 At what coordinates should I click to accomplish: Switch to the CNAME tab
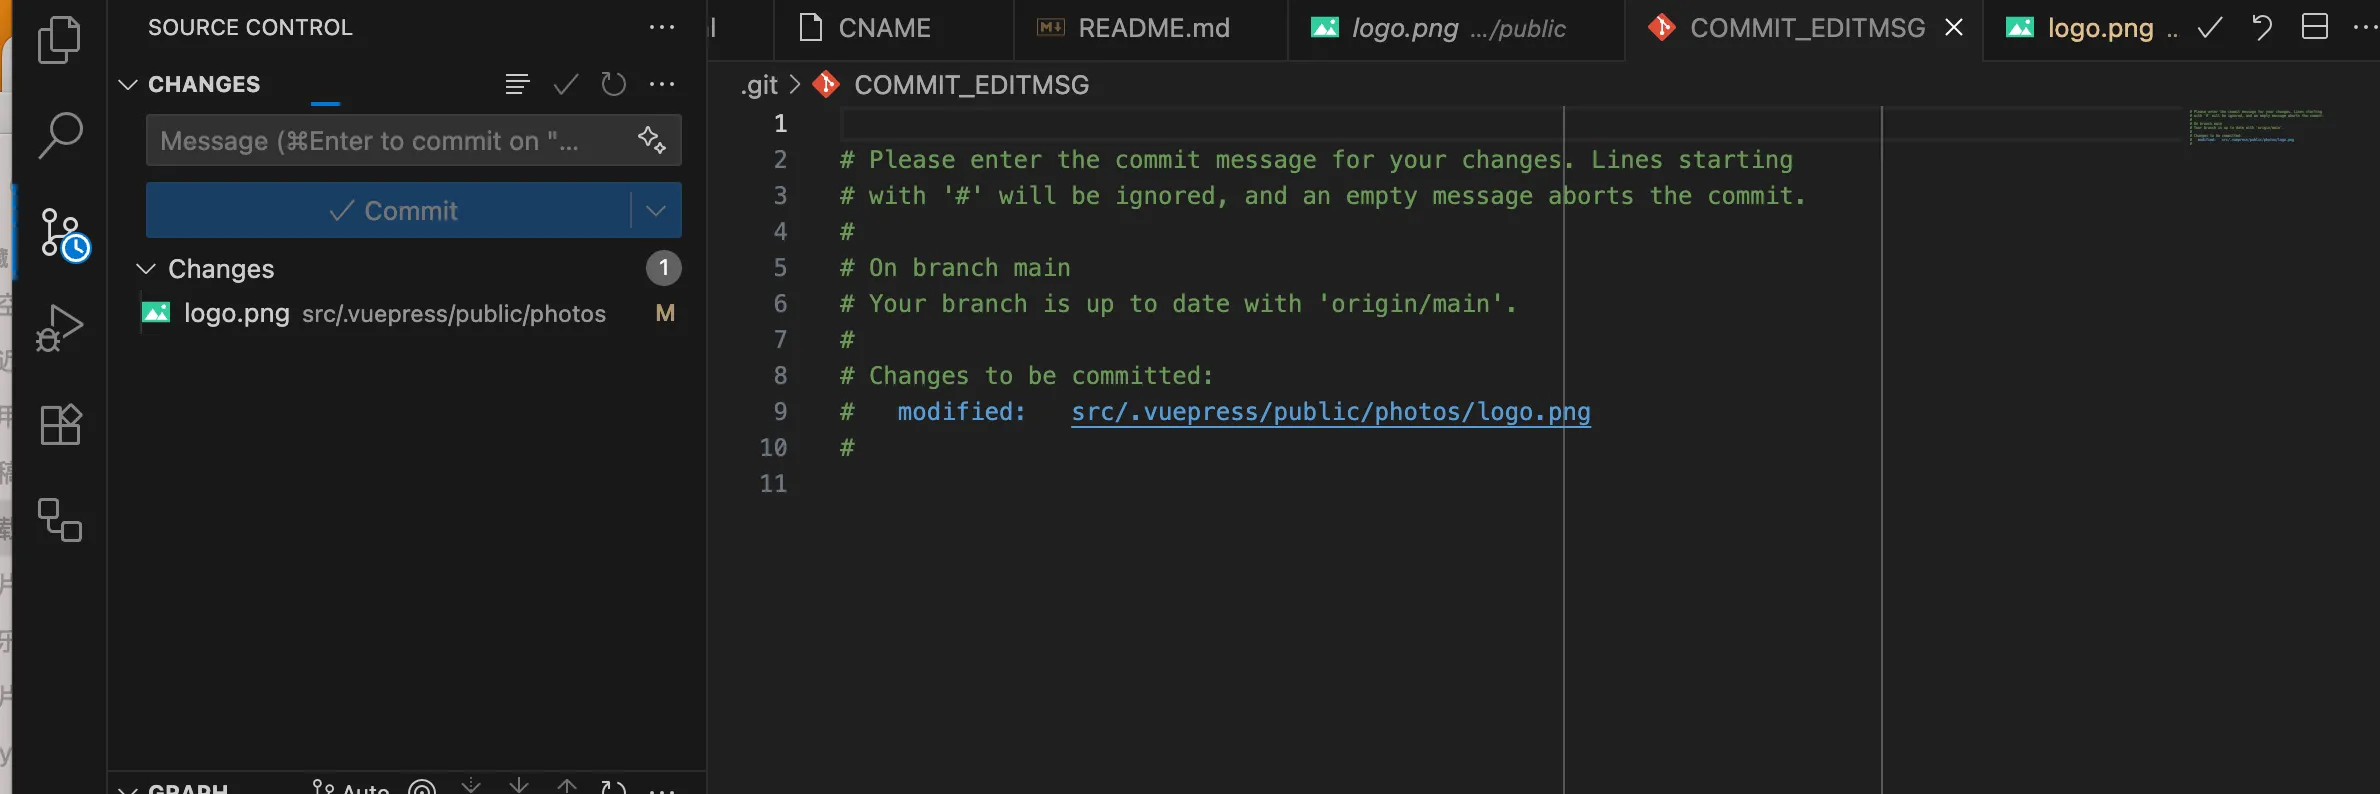866,28
